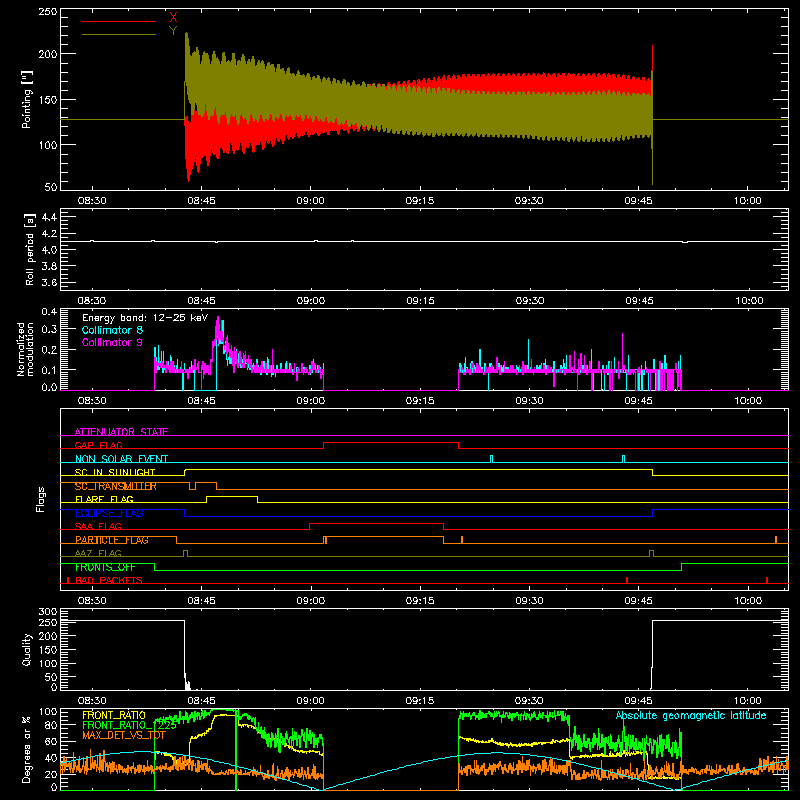Click the 09:00 tick label under the modulation plot

point(311,401)
